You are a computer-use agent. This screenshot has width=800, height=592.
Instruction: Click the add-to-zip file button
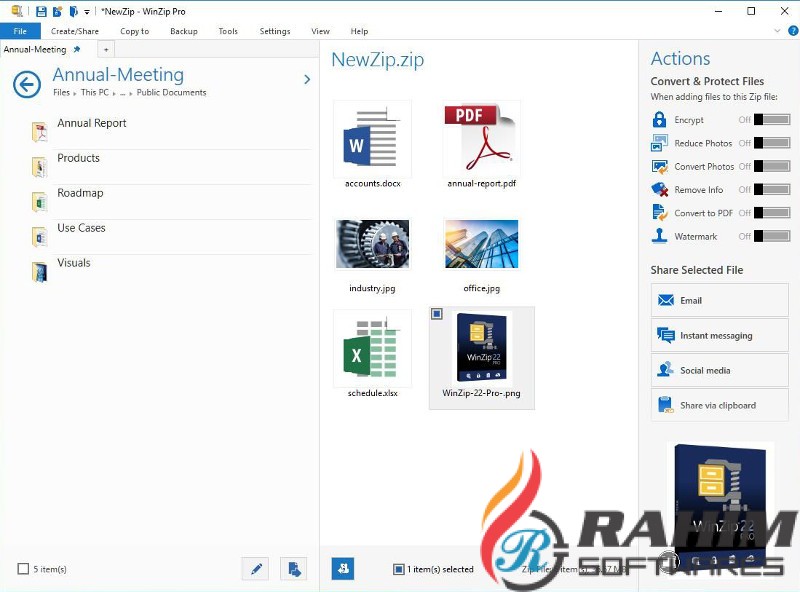pyautogui.click(x=294, y=569)
